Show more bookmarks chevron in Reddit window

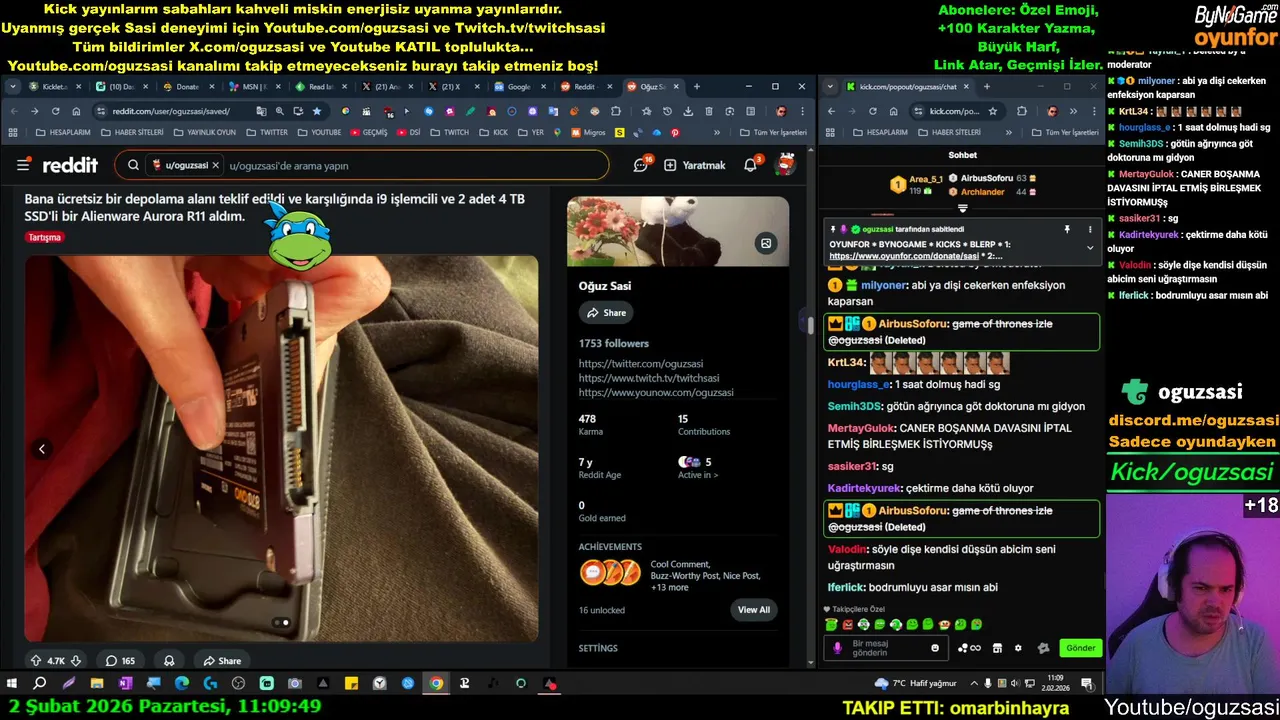coord(717,132)
